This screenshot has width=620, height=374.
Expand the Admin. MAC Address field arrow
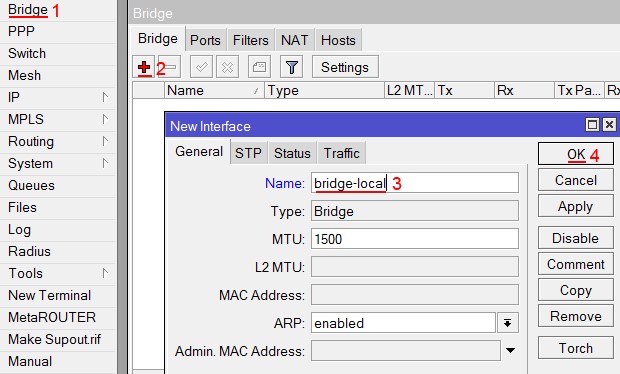(x=510, y=350)
